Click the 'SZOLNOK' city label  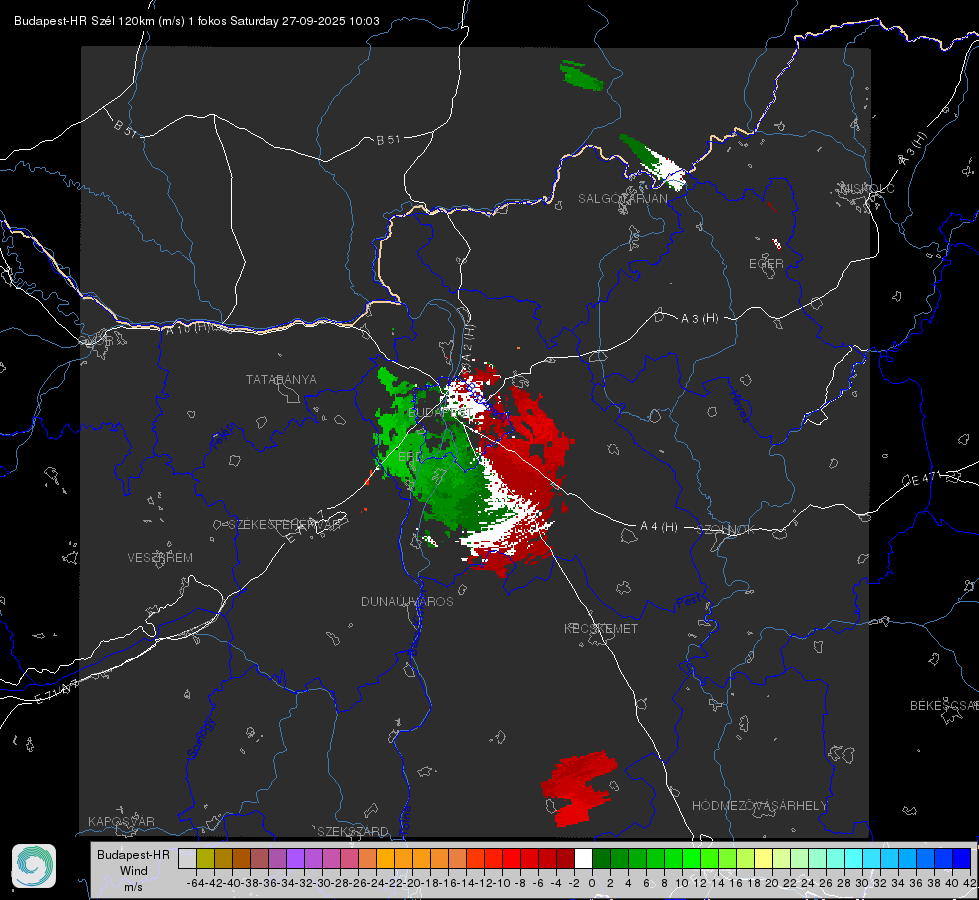[726, 530]
